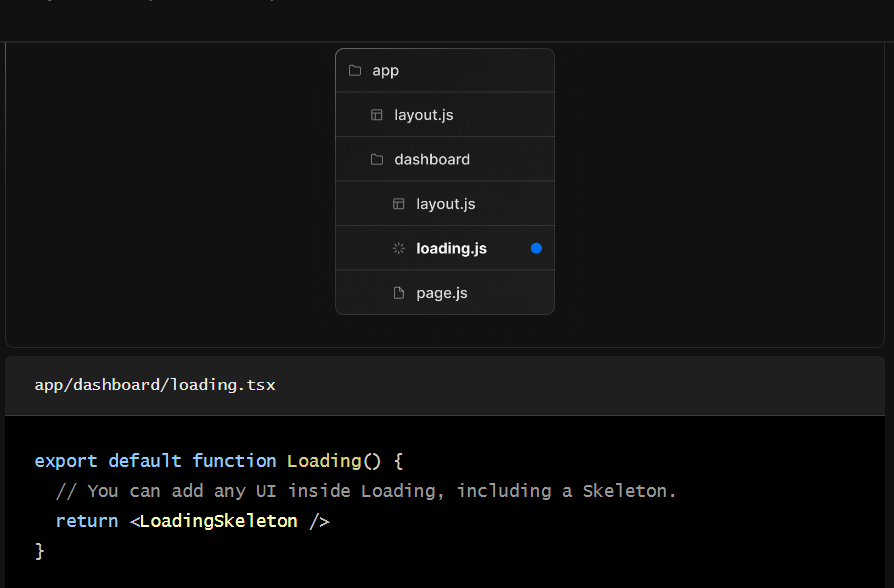Select the layout.js label inside the dashboard folder
The width and height of the screenshot is (894, 588).
[445, 204]
